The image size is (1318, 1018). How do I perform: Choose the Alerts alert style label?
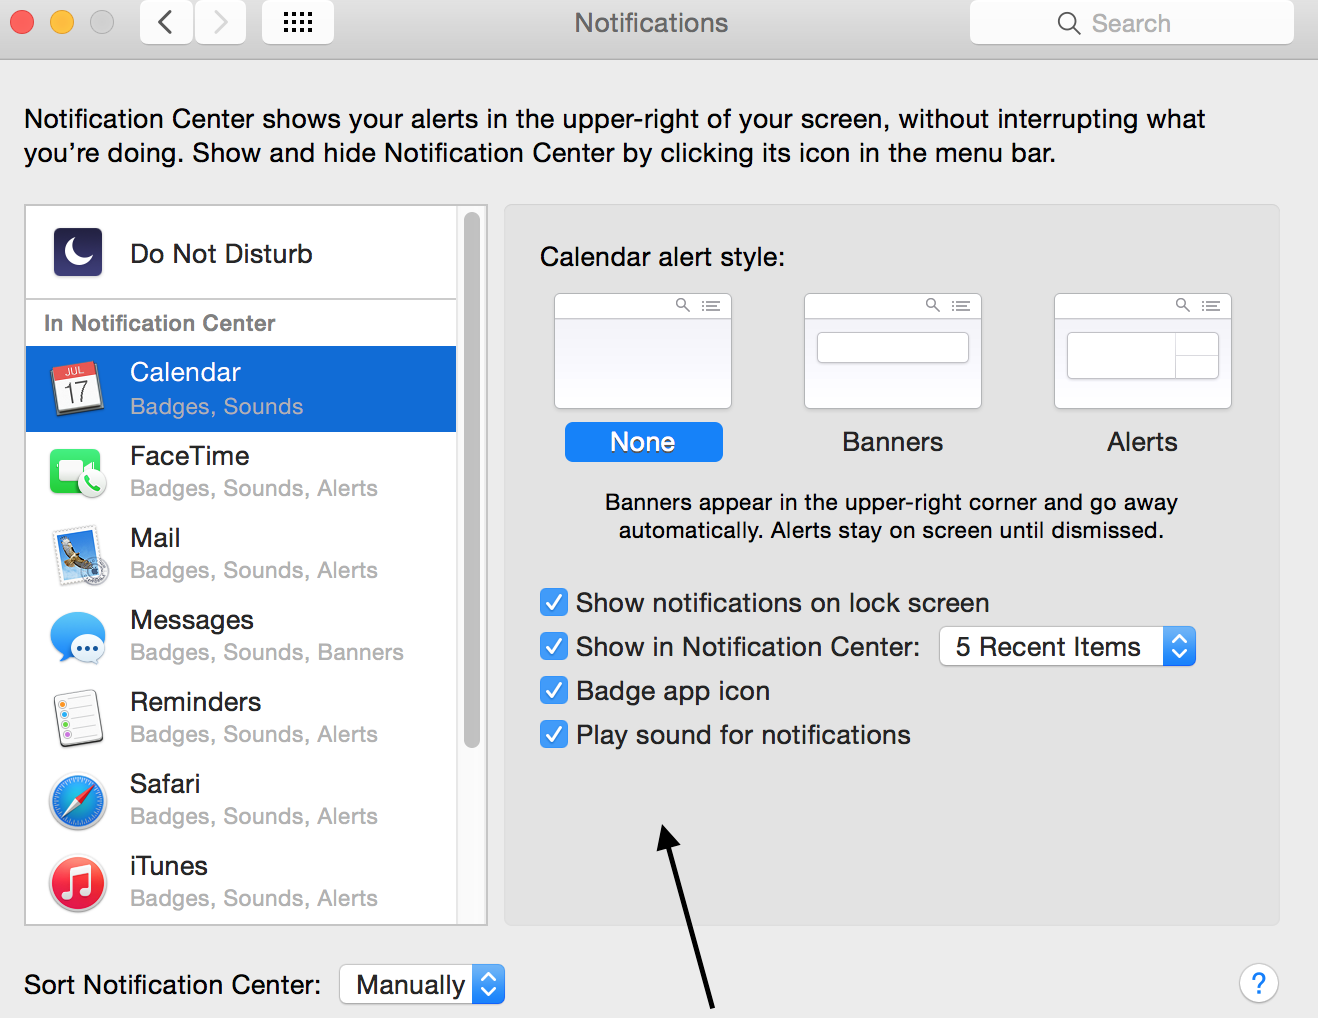(x=1142, y=442)
